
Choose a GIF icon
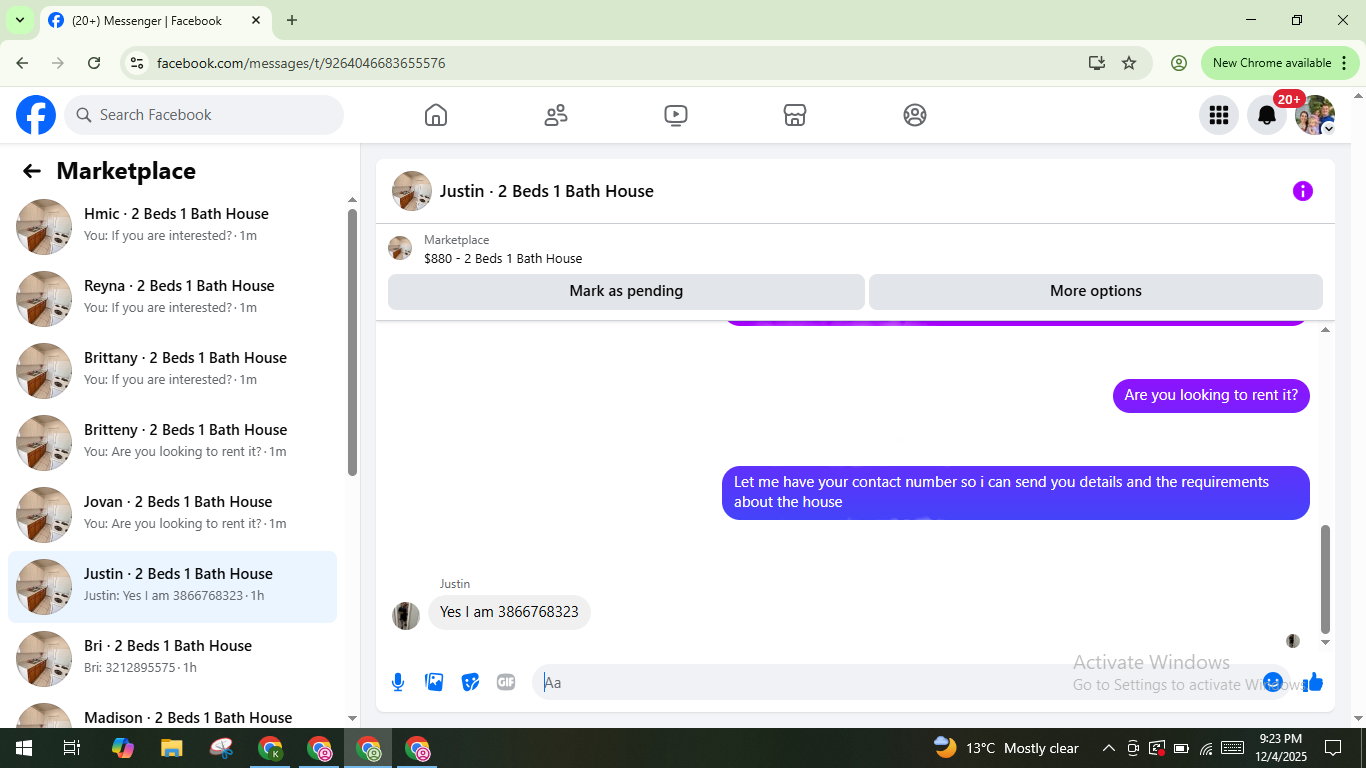tap(506, 682)
